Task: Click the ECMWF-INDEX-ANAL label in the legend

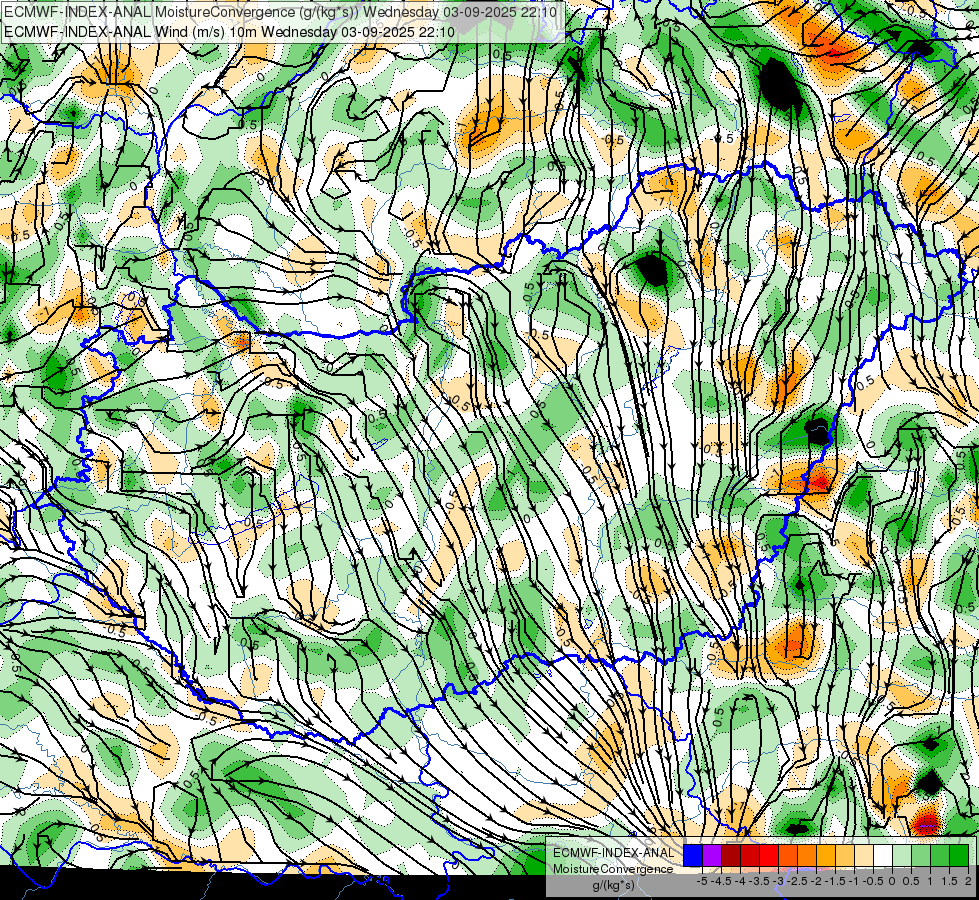Action: [614, 853]
